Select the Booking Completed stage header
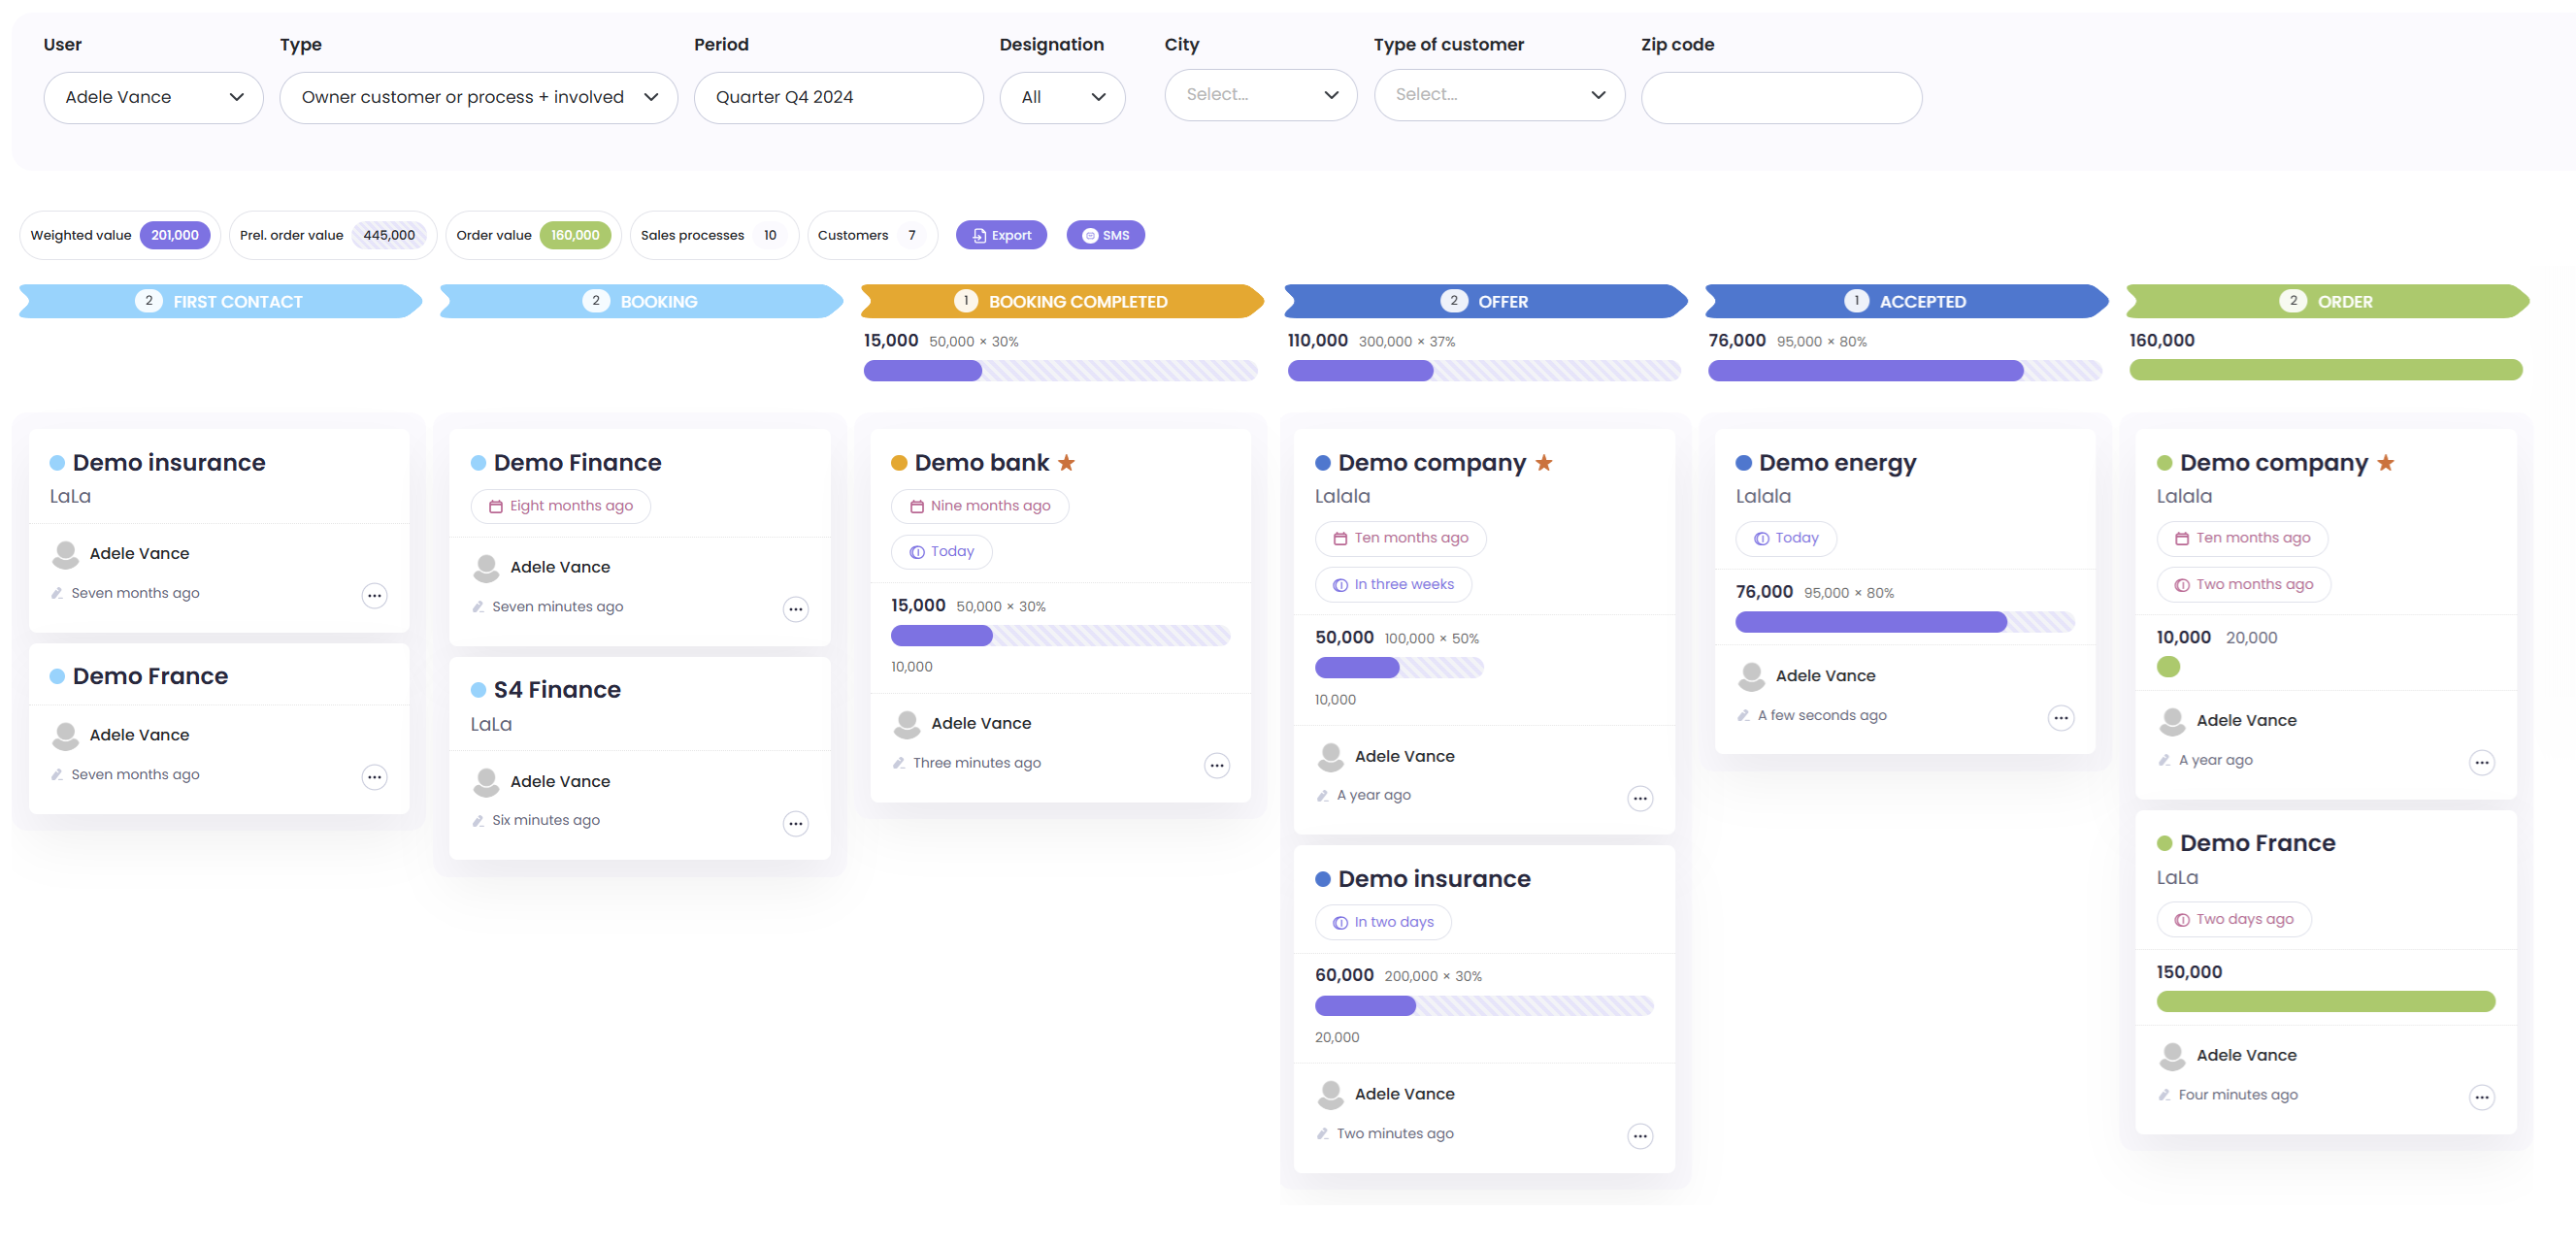Viewport: 2576px width, 1245px height. 1061,302
